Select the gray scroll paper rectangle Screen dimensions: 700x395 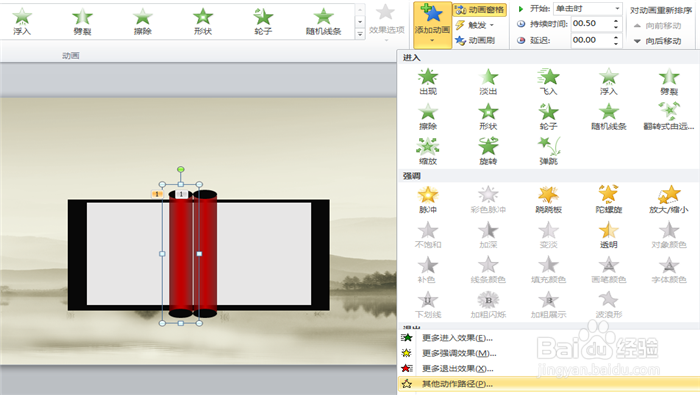click(263, 254)
